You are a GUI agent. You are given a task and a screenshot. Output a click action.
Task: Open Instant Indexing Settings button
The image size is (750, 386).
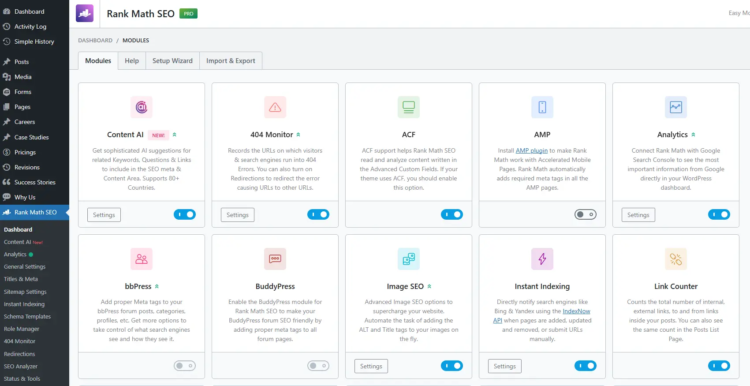click(x=505, y=366)
